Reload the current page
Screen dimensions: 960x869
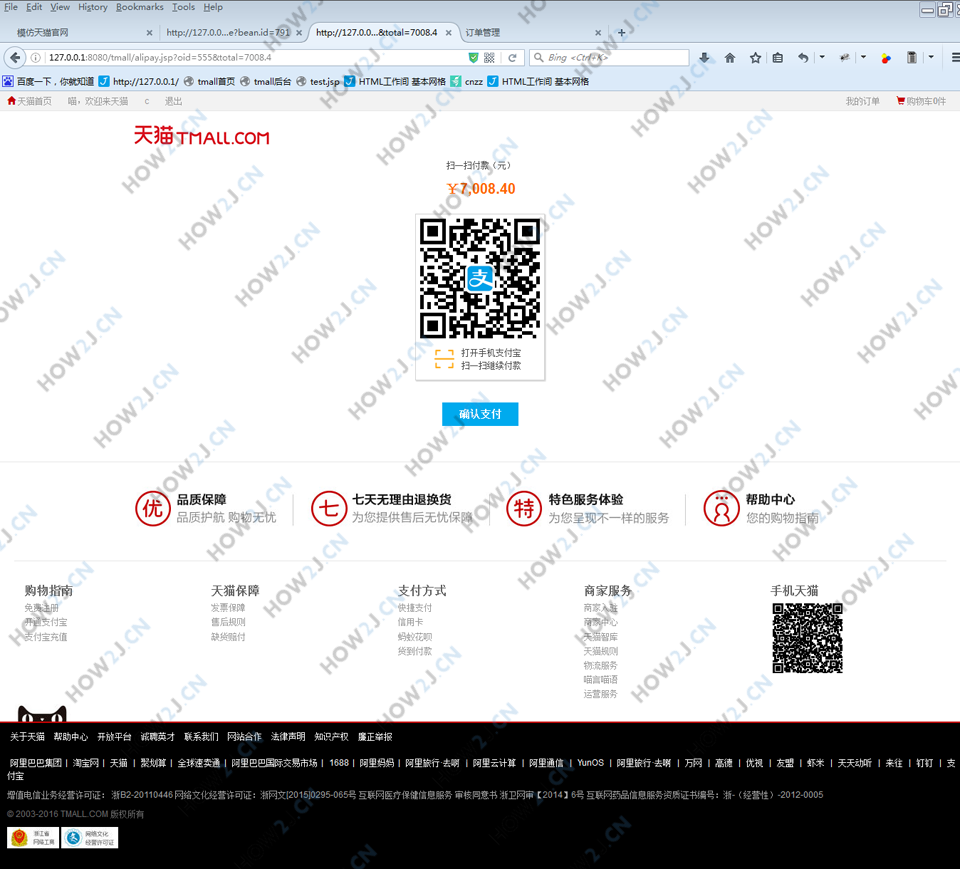point(512,58)
